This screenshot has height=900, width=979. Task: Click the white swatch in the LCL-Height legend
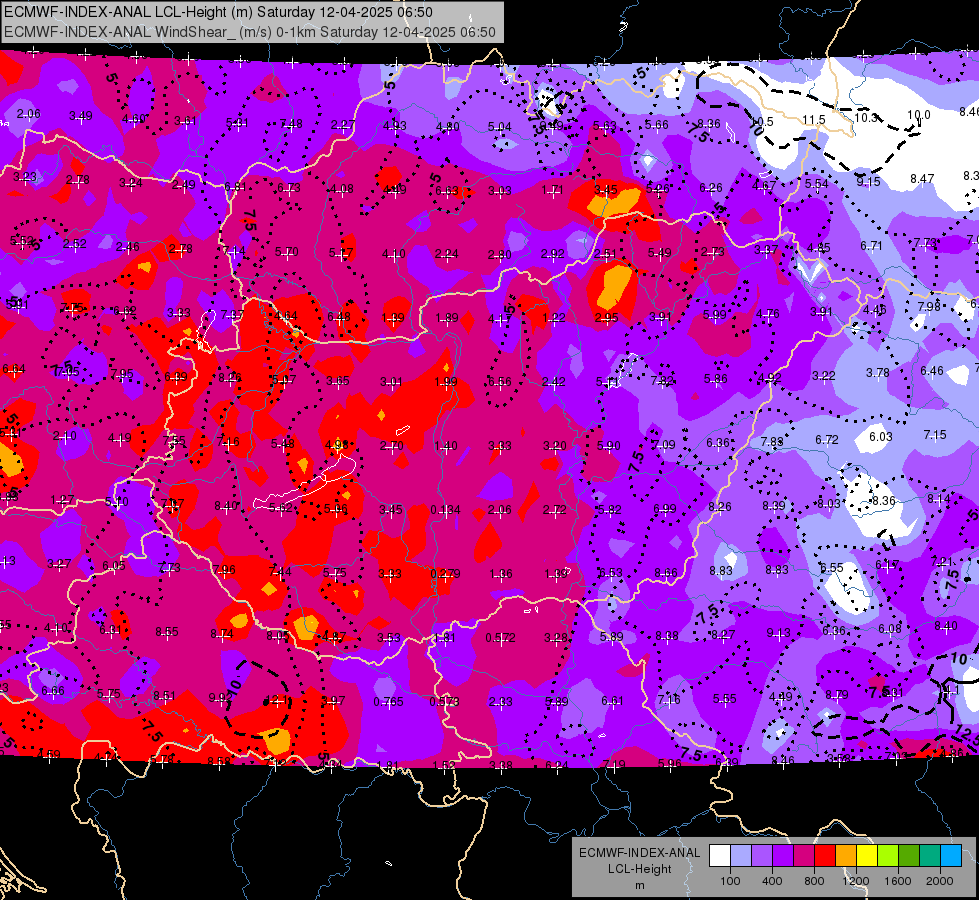(720, 855)
